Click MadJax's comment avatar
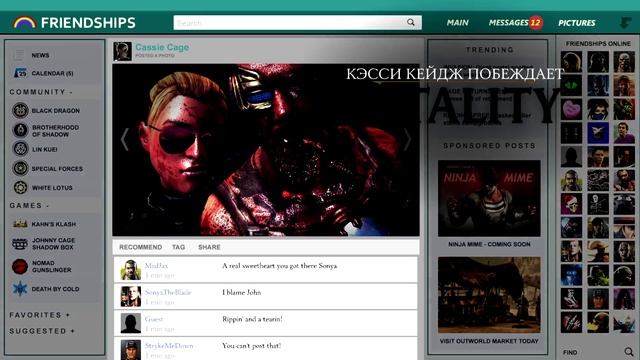The image size is (640, 360). pos(131,270)
